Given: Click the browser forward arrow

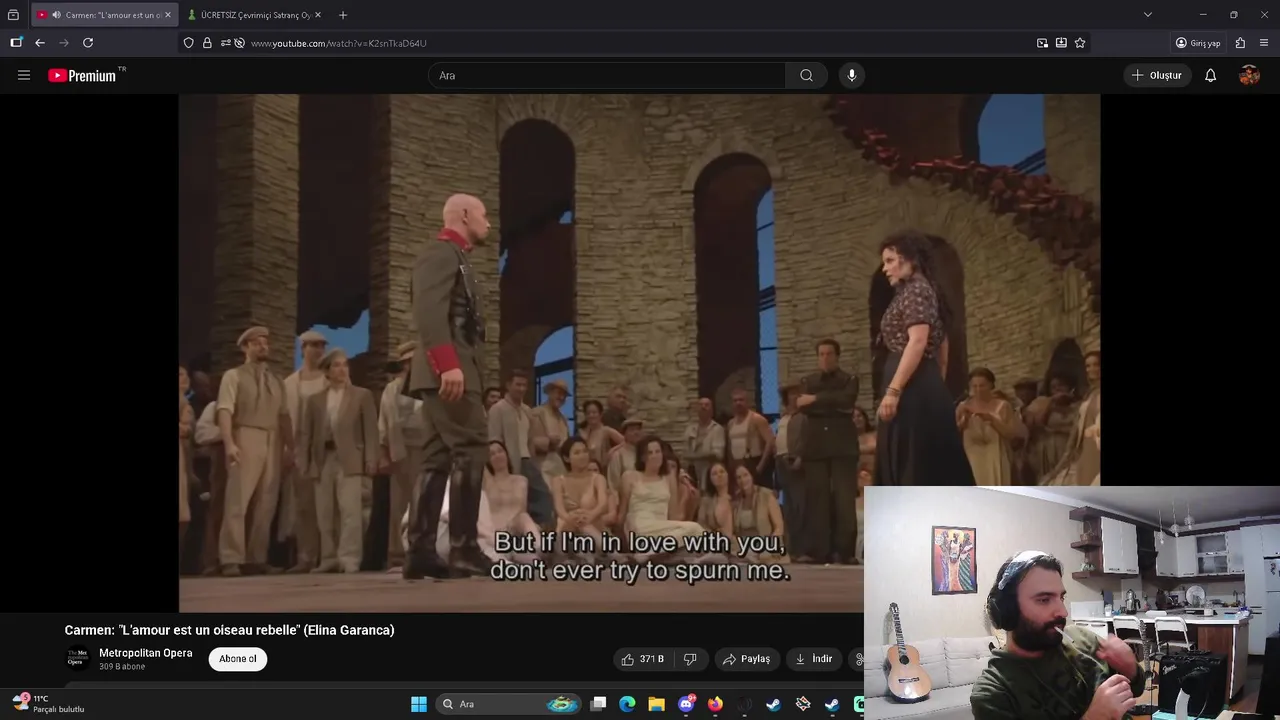Looking at the screenshot, I should [x=64, y=43].
